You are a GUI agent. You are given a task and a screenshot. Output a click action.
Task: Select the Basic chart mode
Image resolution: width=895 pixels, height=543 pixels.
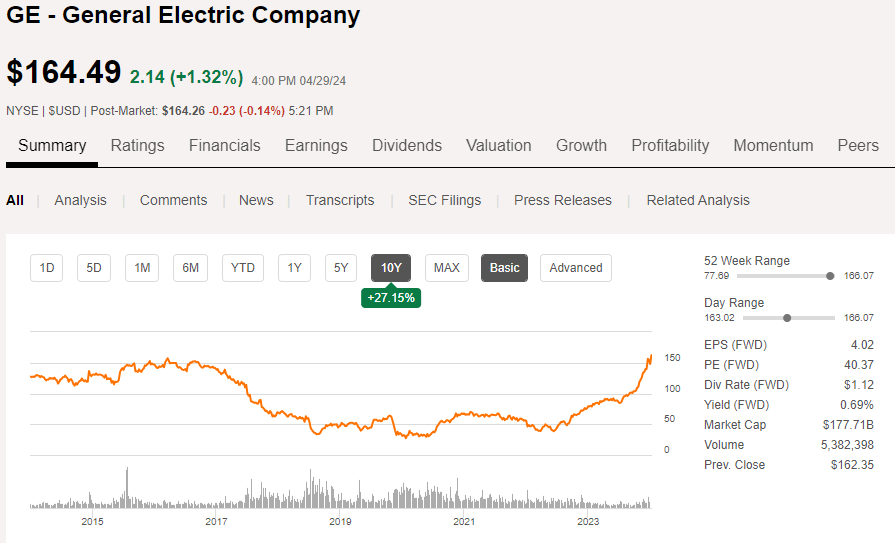point(504,267)
